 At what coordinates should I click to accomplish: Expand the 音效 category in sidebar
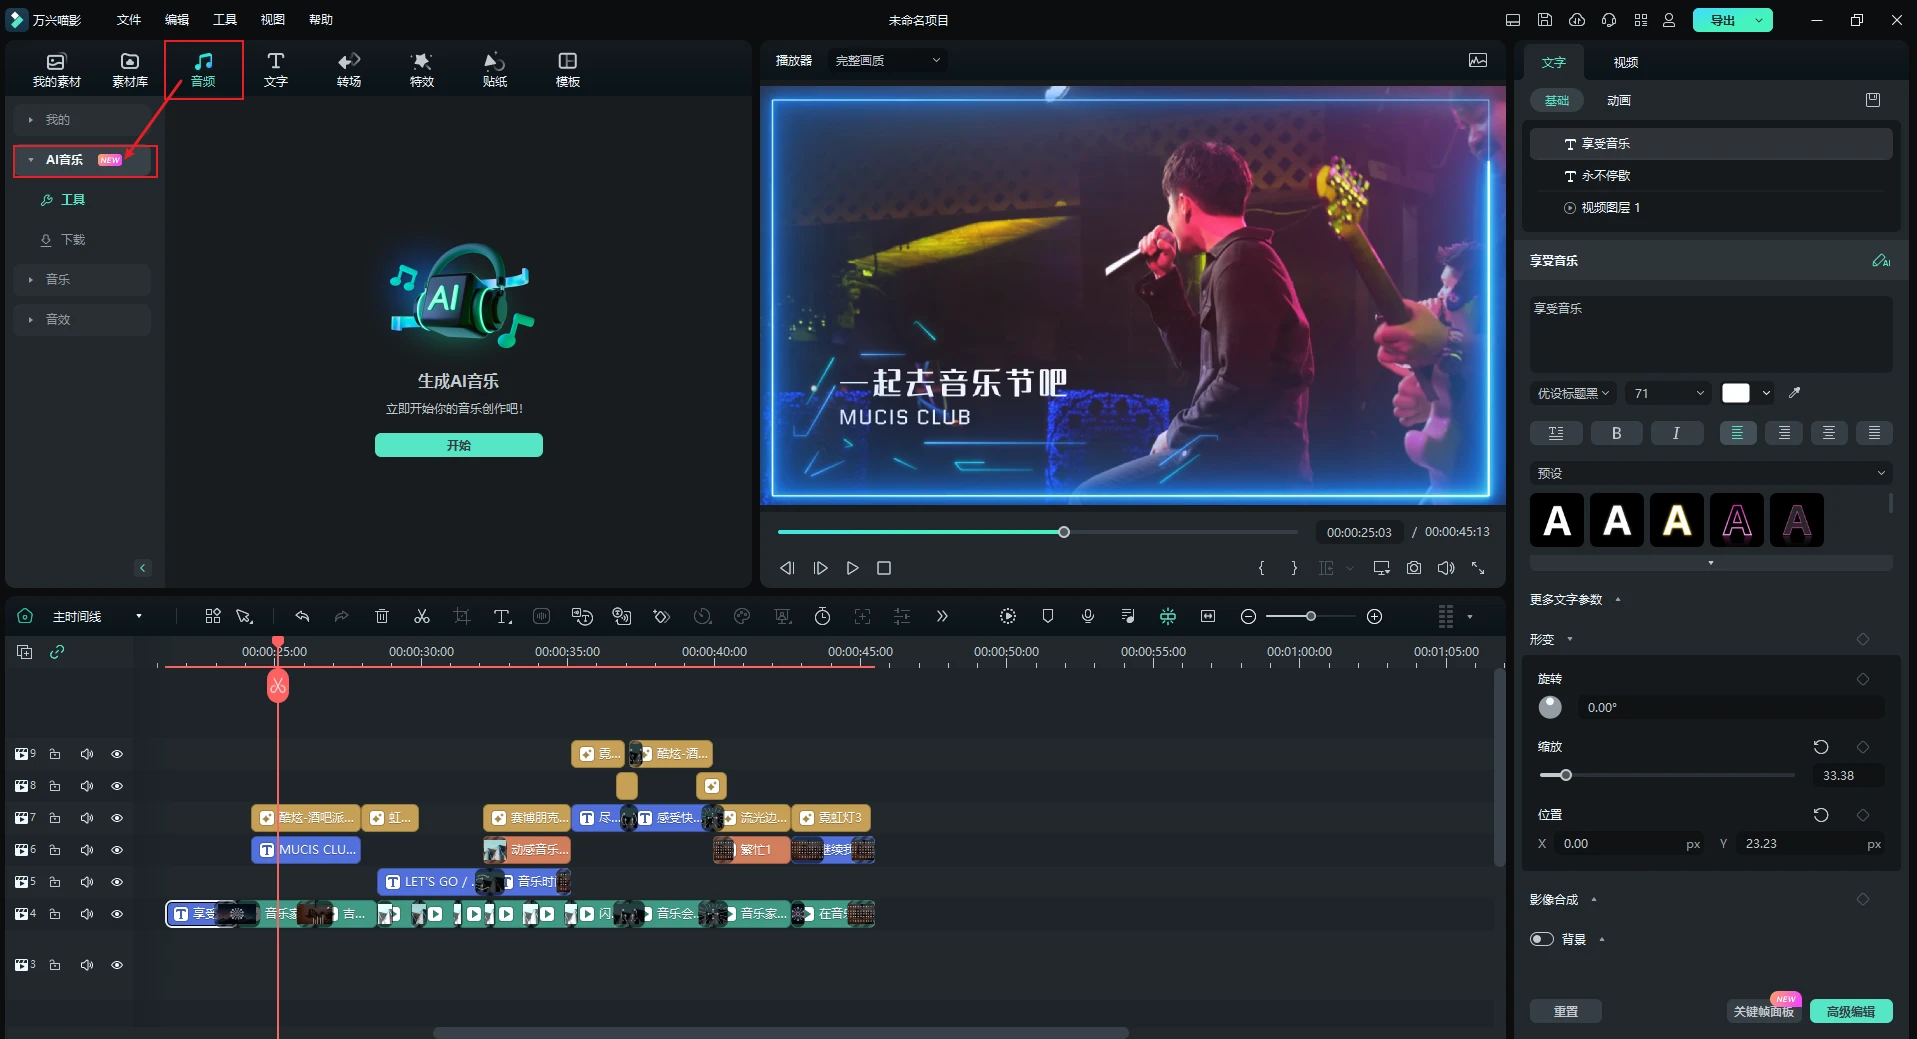click(x=83, y=319)
